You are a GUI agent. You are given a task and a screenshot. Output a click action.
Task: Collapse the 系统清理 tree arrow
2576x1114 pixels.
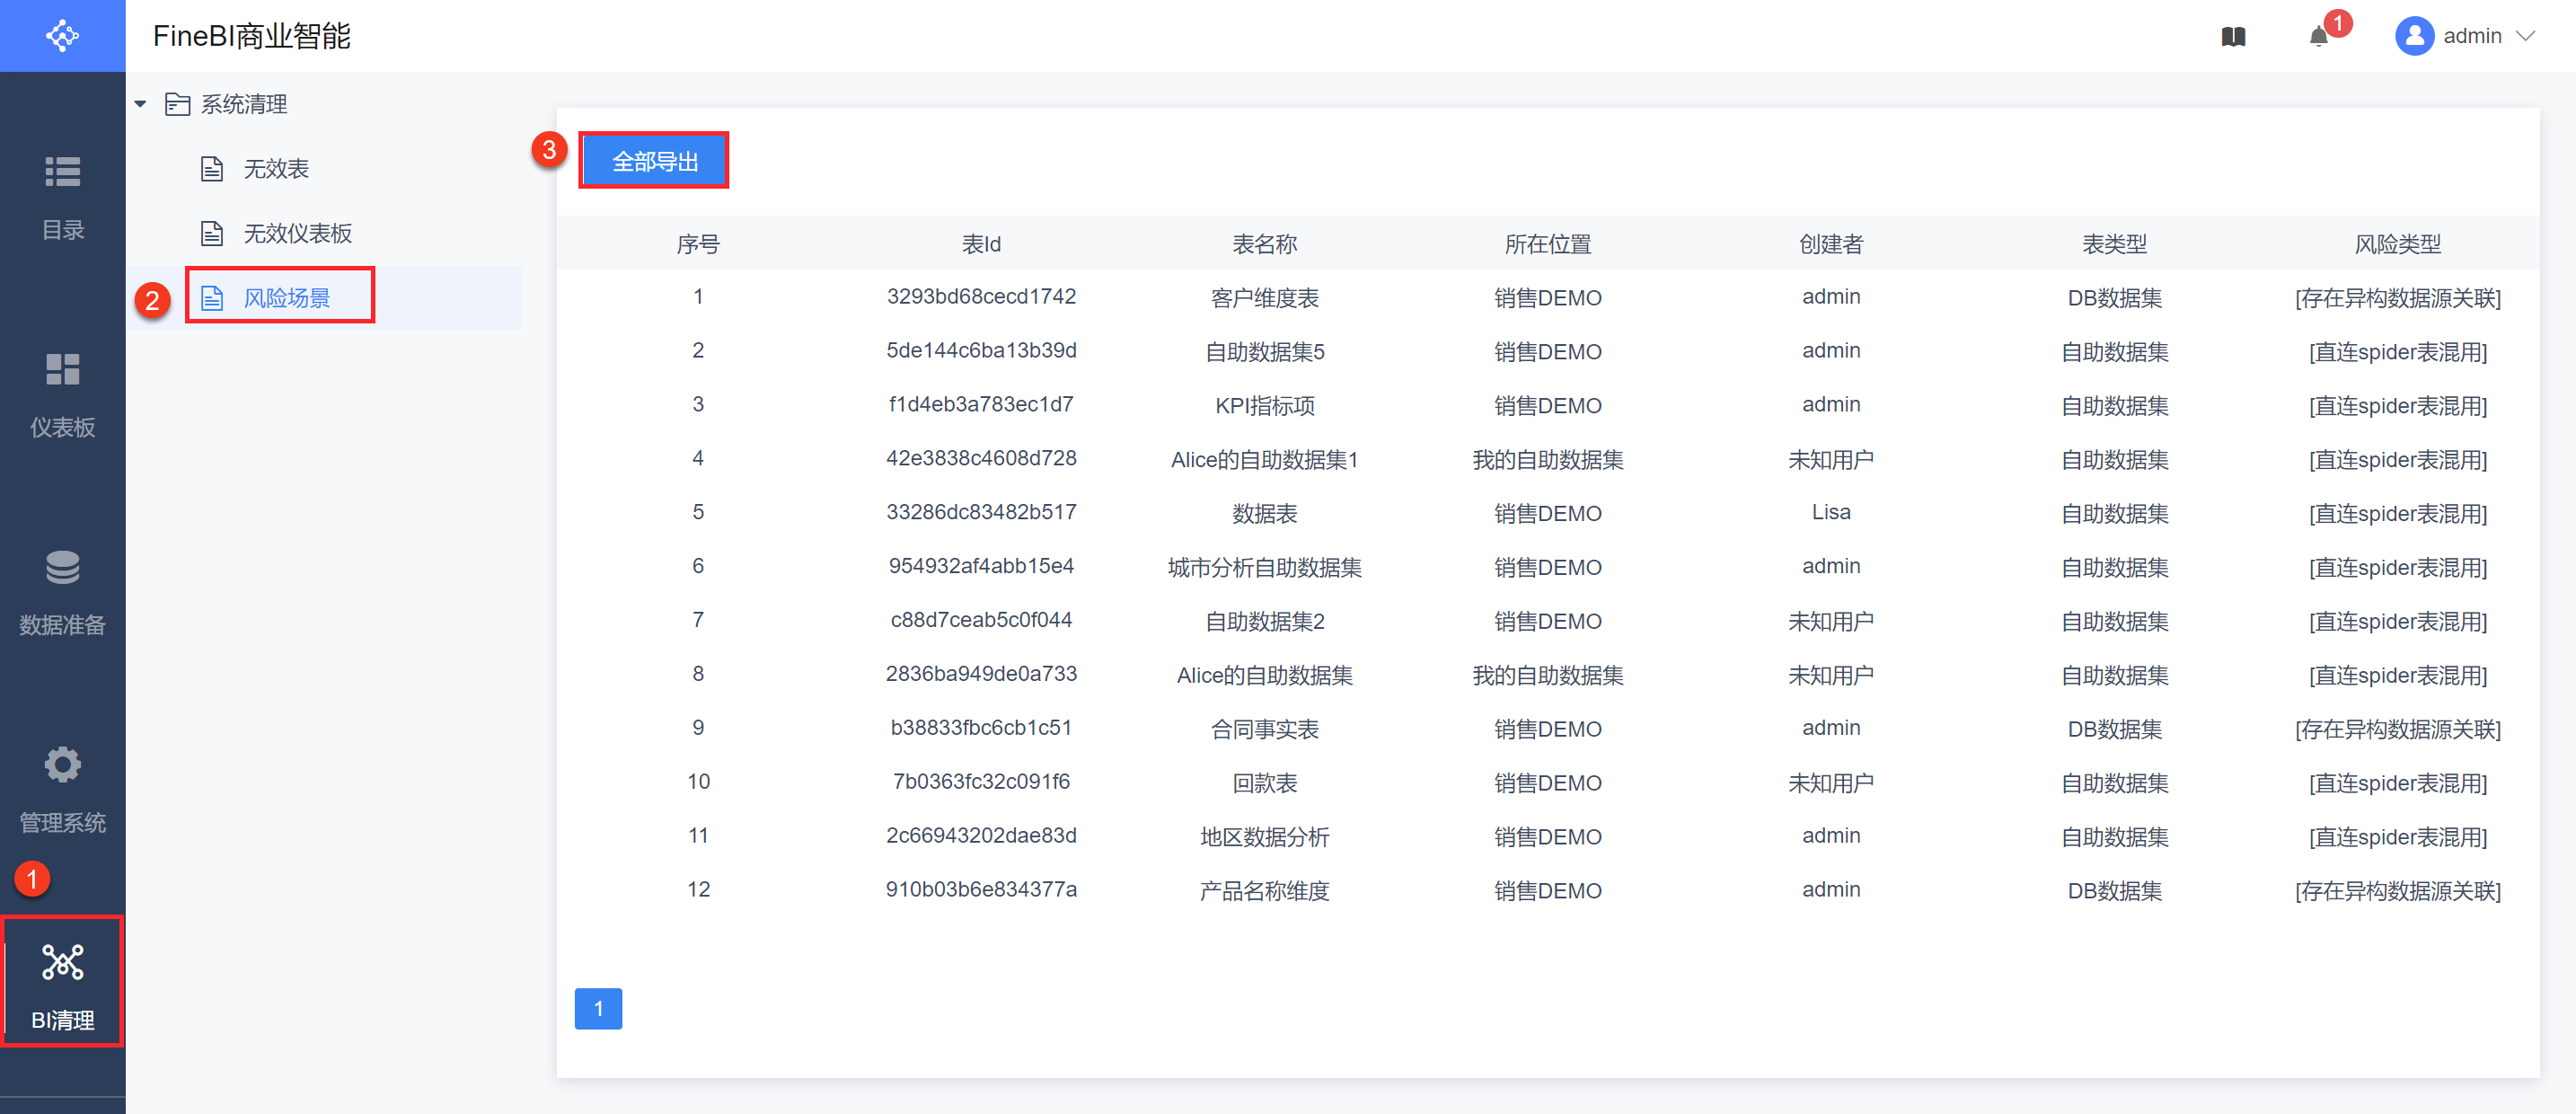(x=140, y=104)
